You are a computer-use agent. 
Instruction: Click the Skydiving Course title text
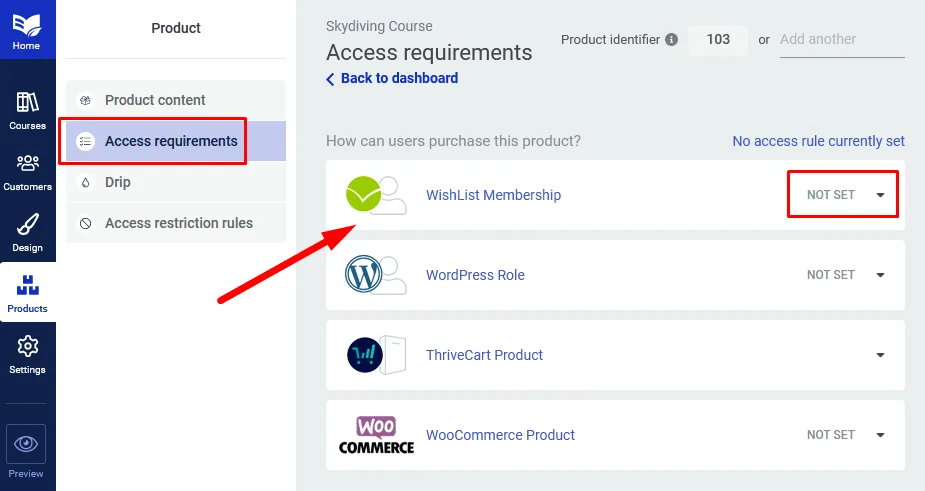pyautogui.click(x=379, y=26)
